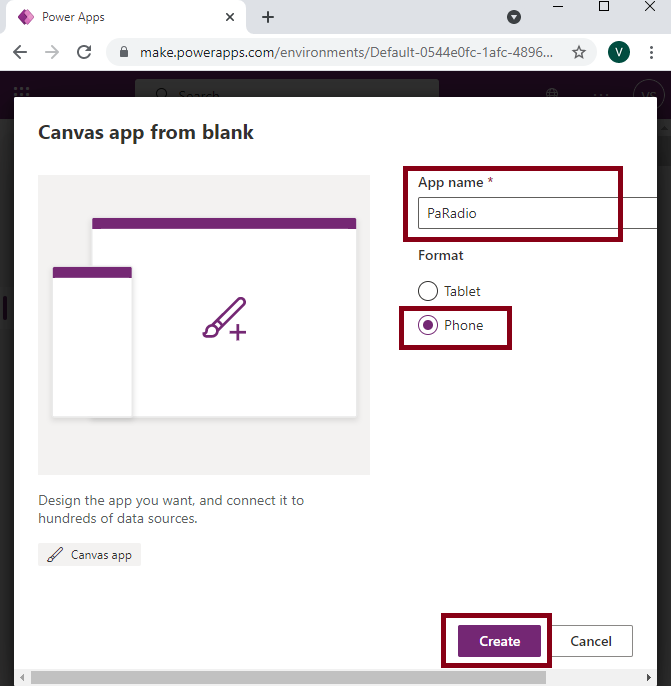Open the Chrome profile avatar V
671x686 pixels.
pos(618,52)
